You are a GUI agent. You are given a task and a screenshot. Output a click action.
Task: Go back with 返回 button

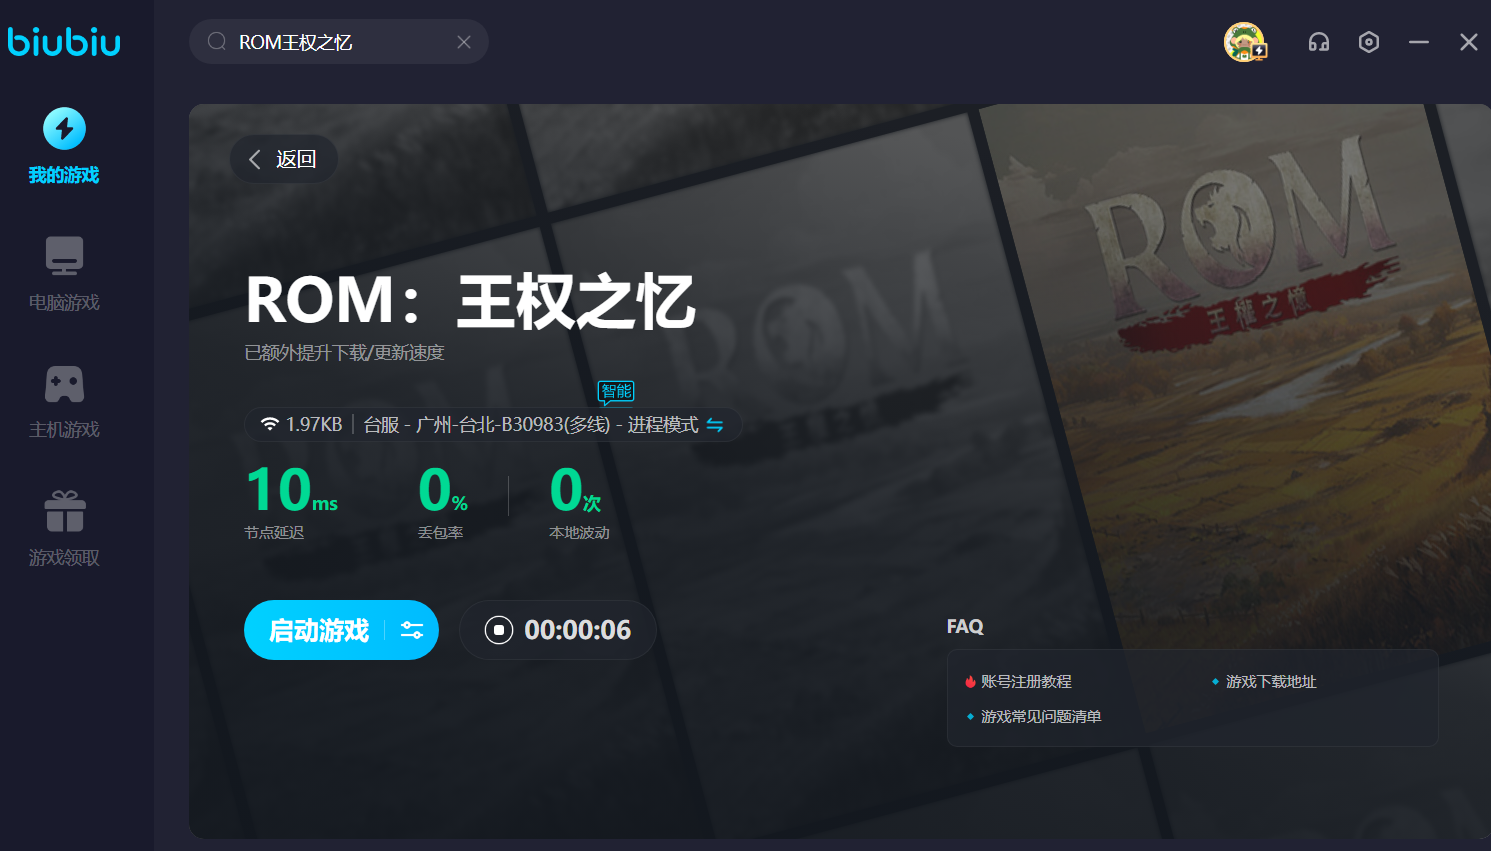(283, 159)
